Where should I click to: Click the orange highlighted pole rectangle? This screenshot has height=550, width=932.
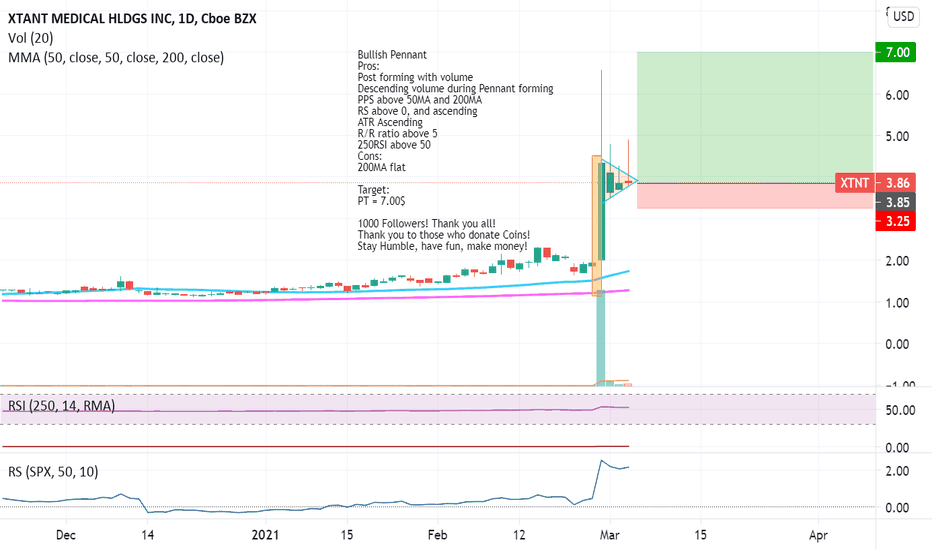[x=597, y=225]
